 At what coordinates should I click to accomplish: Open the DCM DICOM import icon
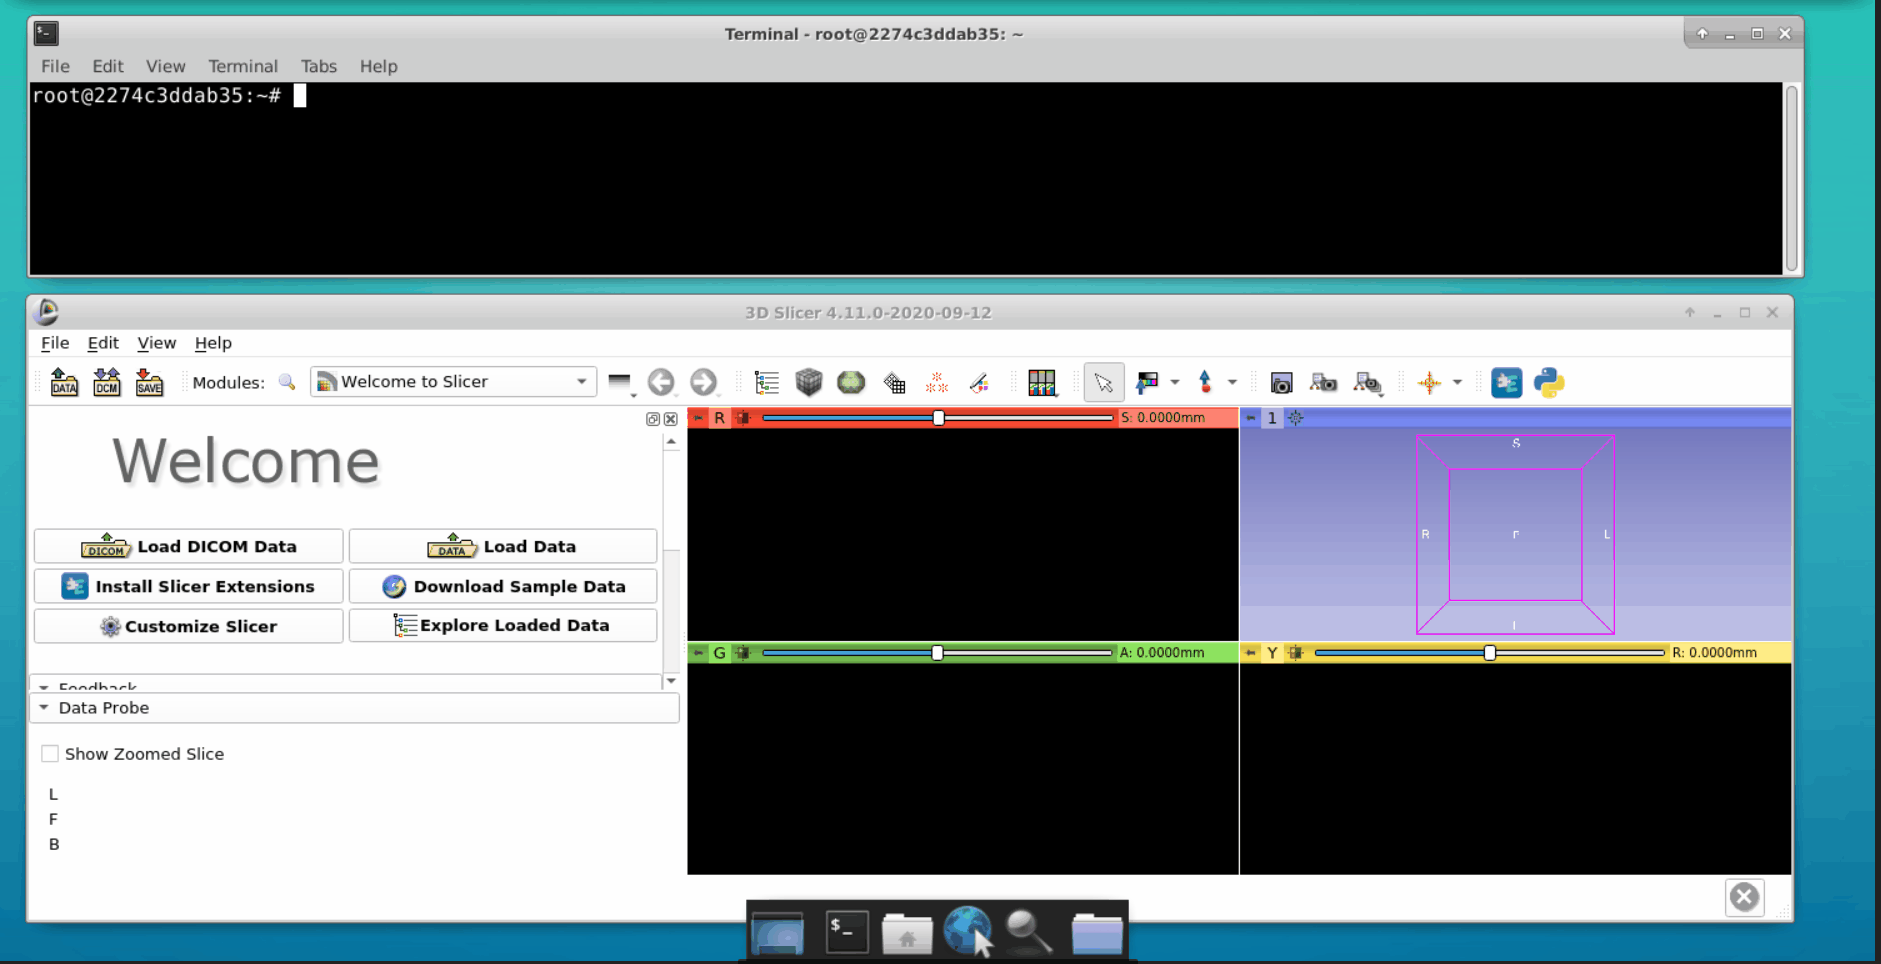pos(107,382)
